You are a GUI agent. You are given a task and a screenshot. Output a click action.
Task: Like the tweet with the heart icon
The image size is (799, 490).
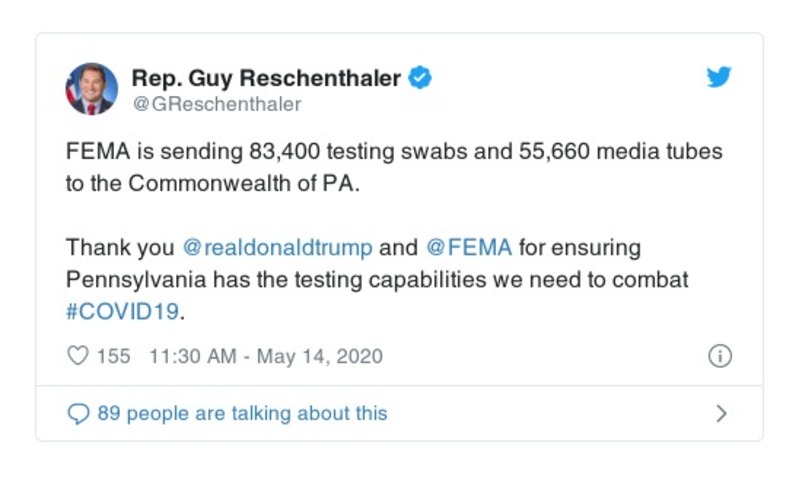(77, 356)
